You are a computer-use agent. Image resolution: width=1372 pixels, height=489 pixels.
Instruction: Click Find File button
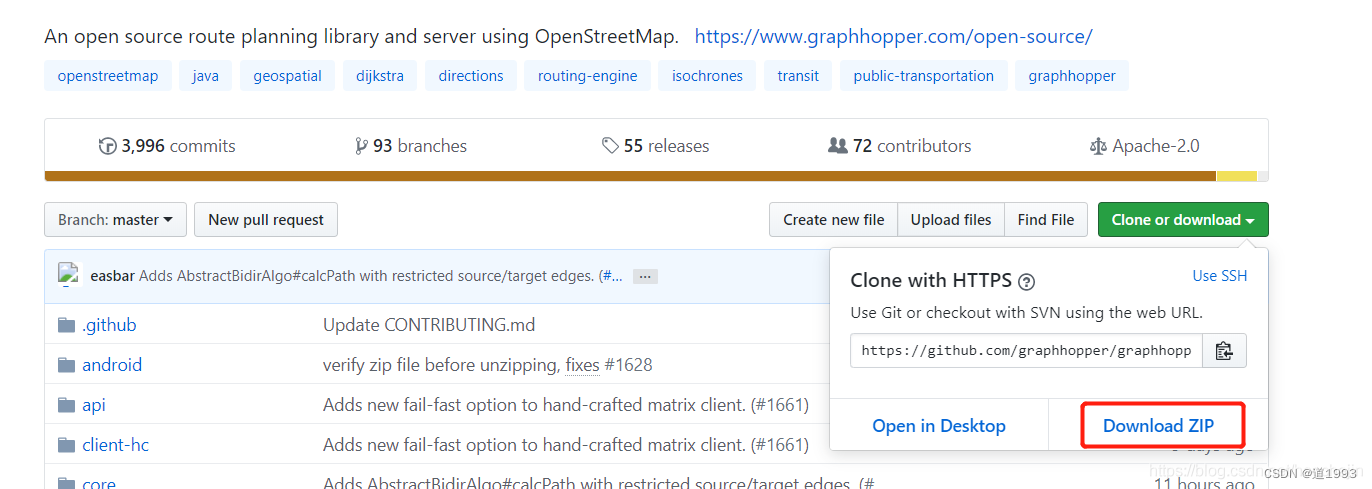[x=1046, y=220]
